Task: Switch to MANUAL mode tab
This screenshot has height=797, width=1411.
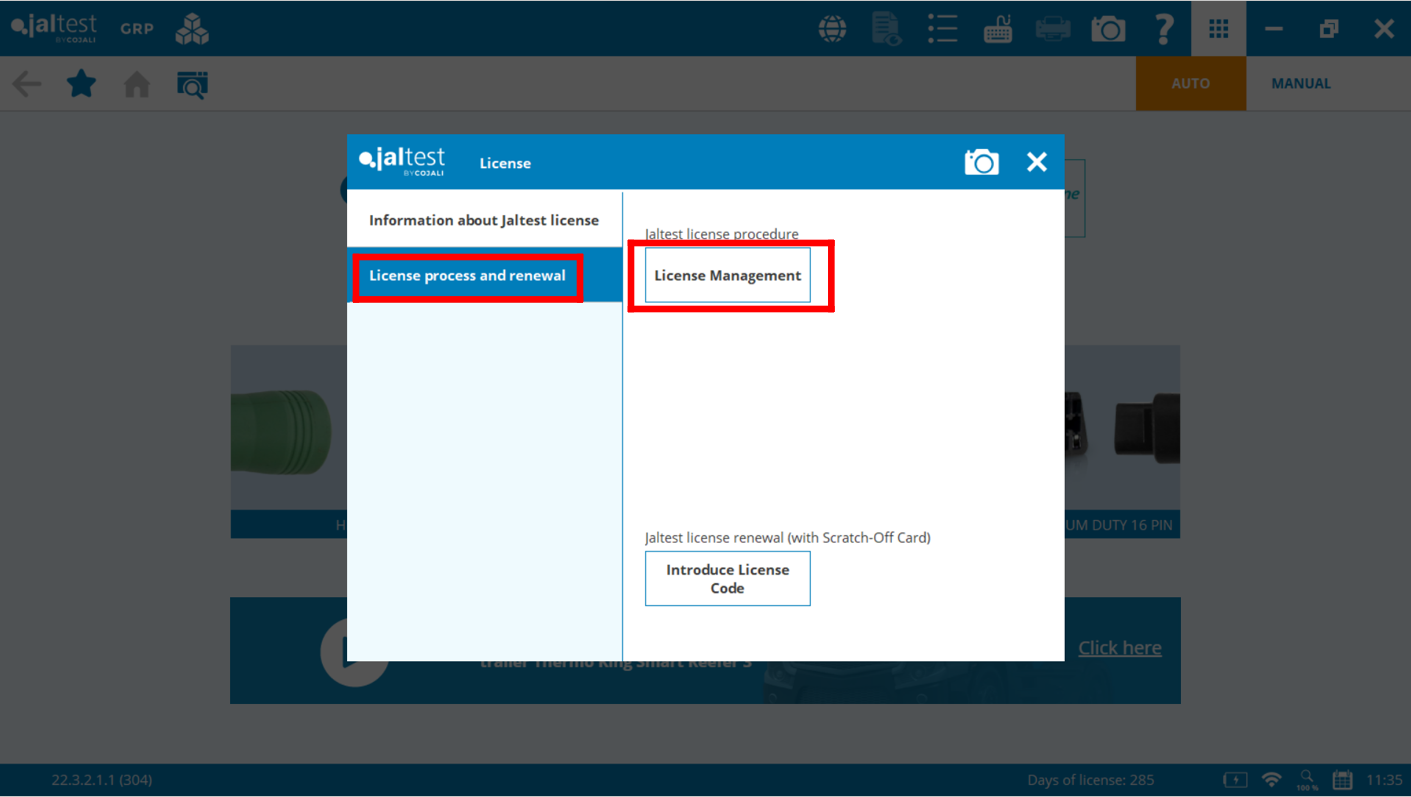Action: (x=1301, y=83)
